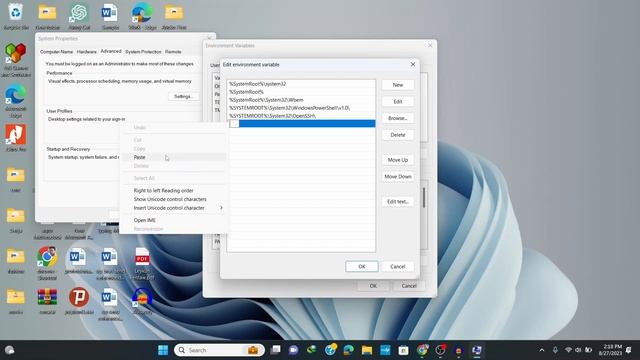Click the microphone tray icon
This screenshot has width=640, height=360.
[555, 350]
